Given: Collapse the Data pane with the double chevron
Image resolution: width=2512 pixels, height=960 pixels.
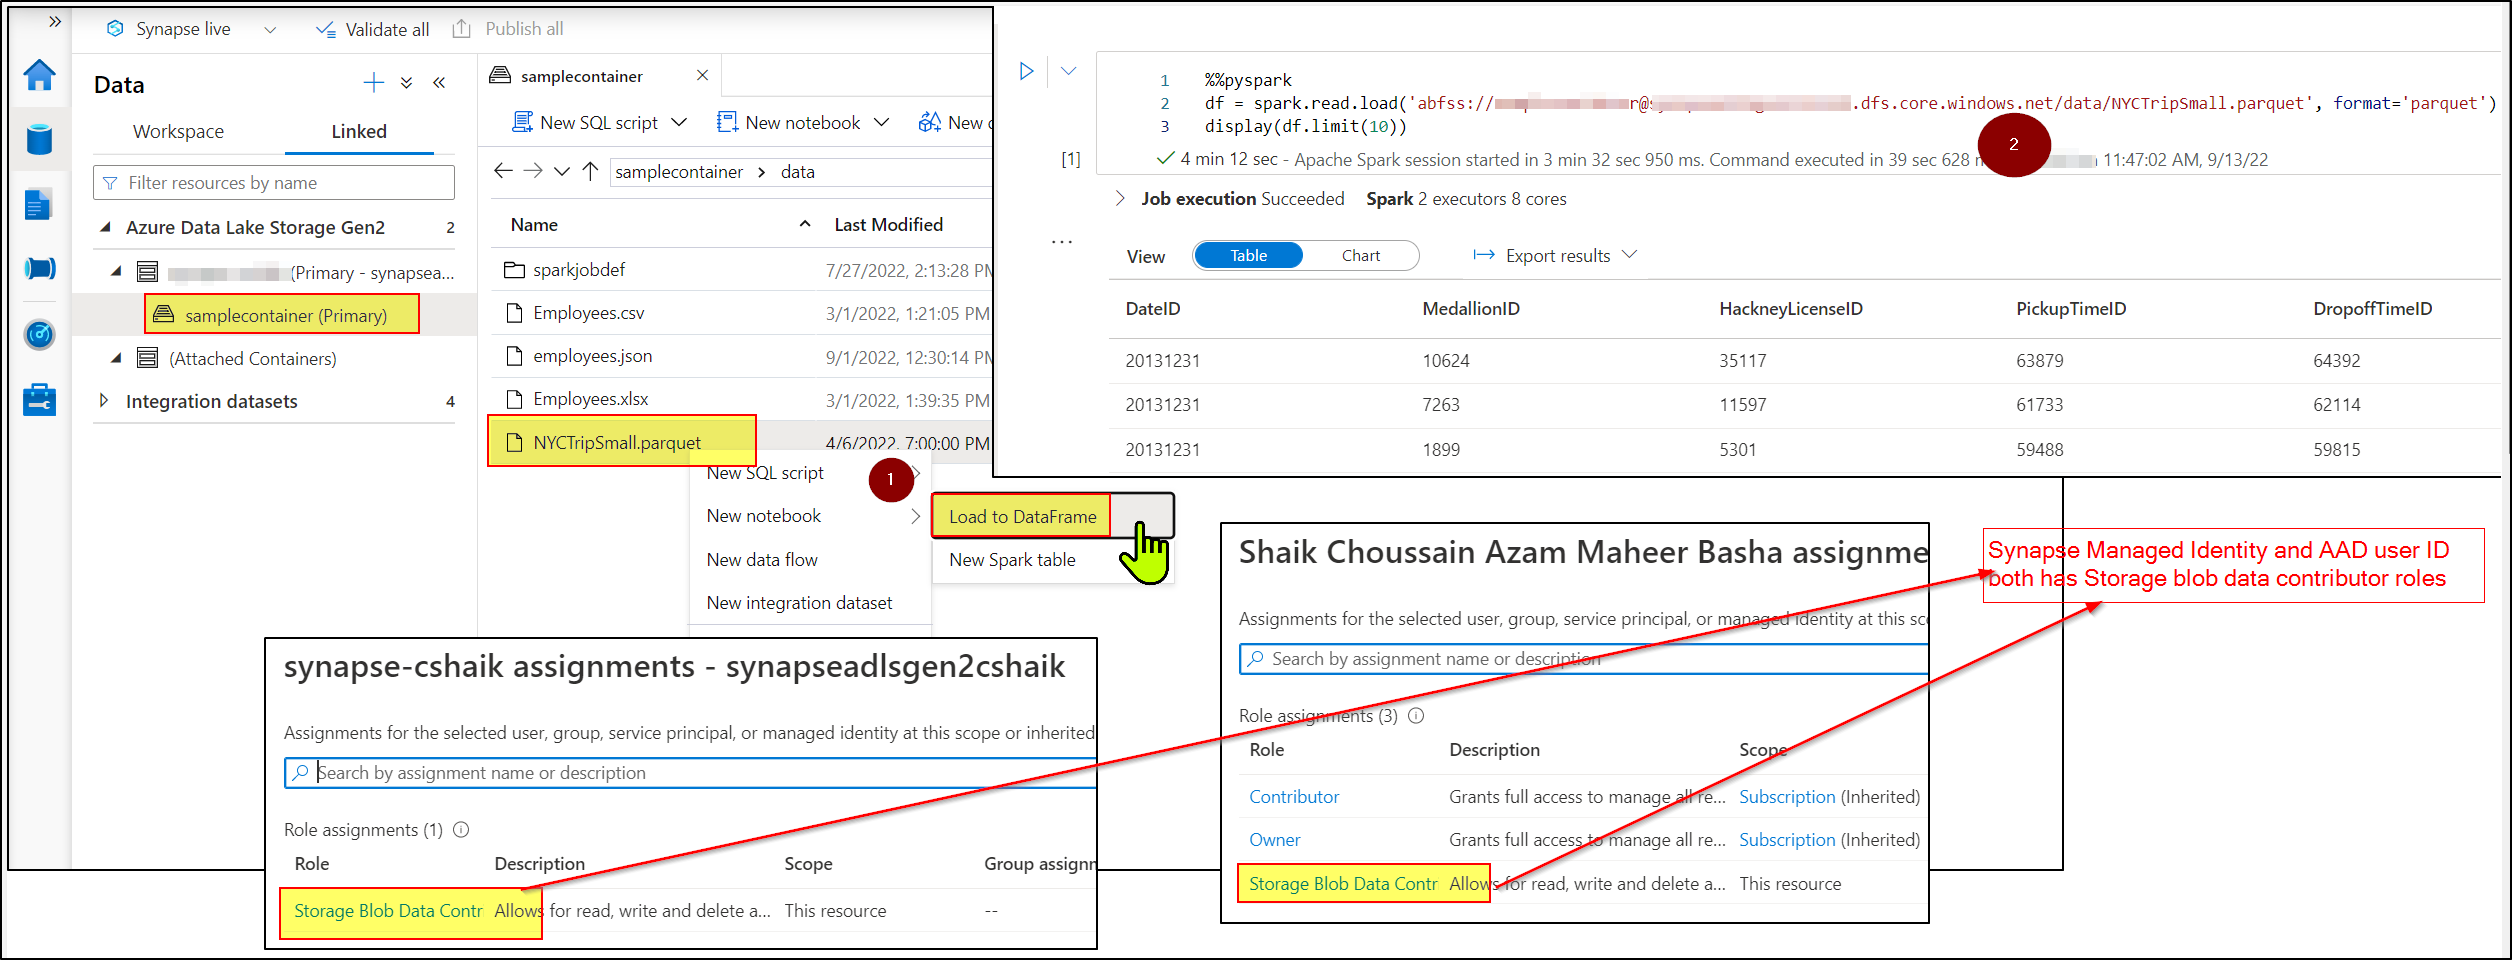Looking at the screenshot, I should pos(439,82).
